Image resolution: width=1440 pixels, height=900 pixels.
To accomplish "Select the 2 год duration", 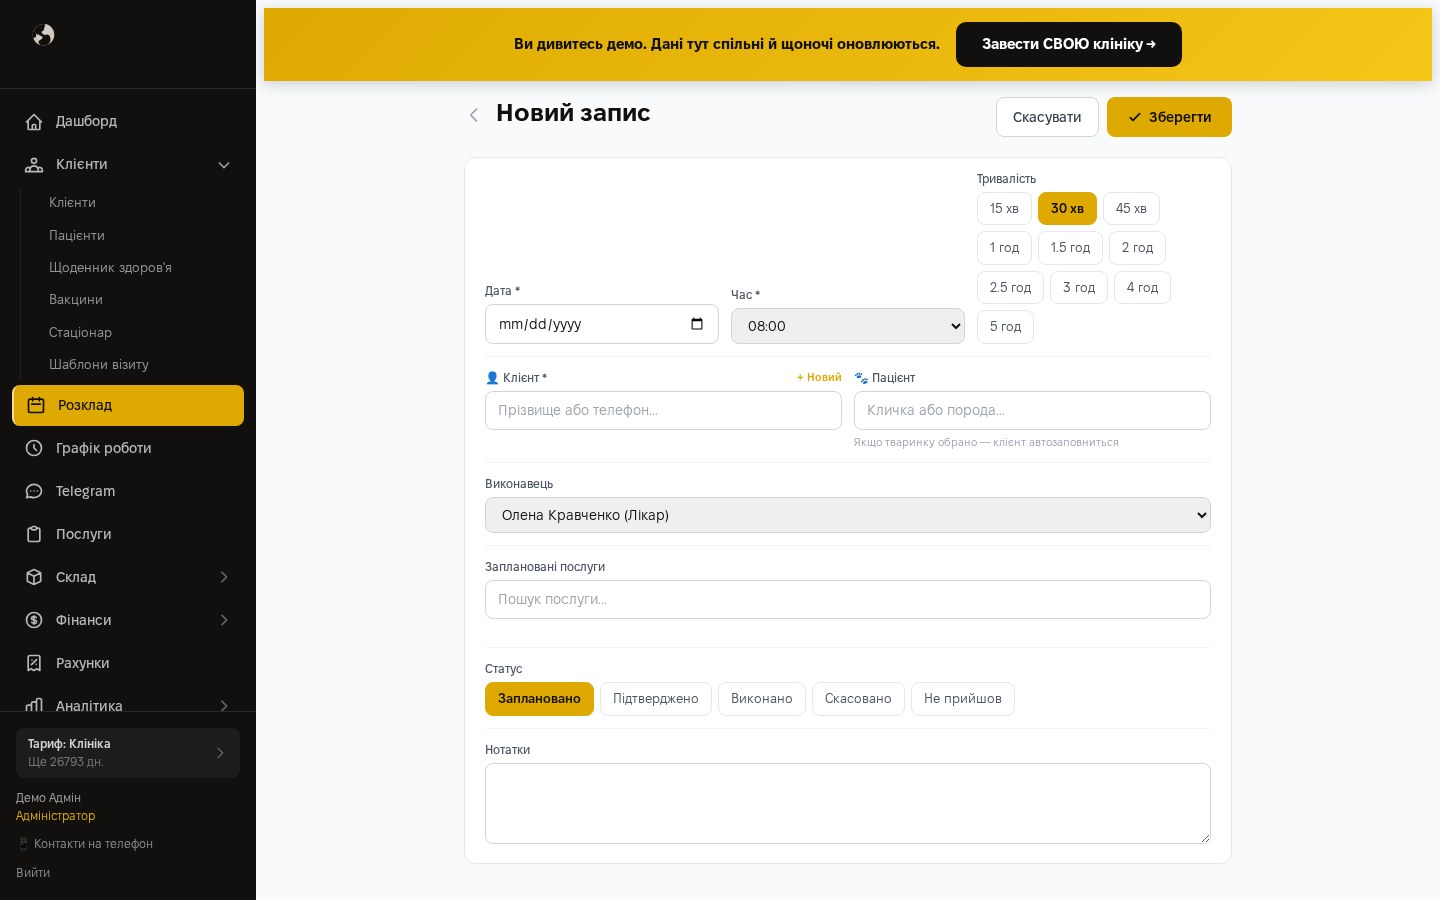I will point(1137,248).
